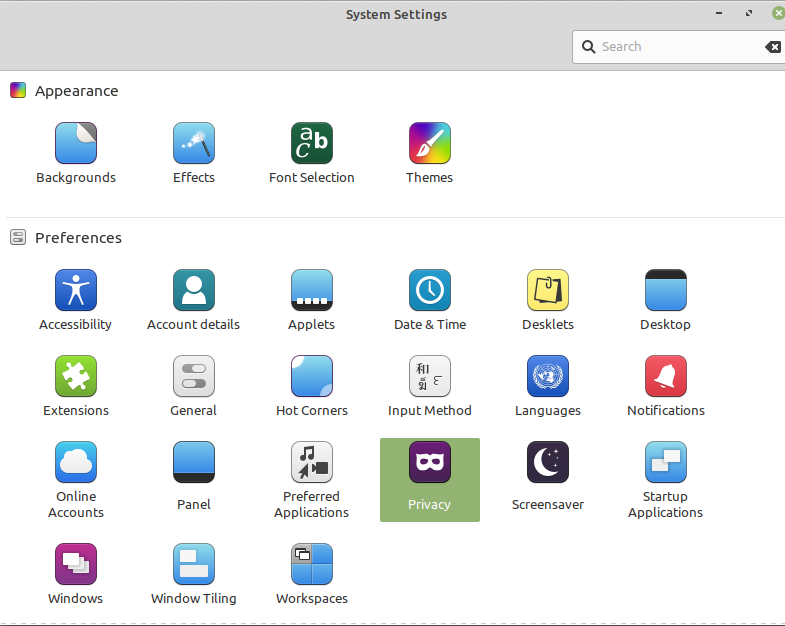Screen dimensions: 785x626
Task: Open Startup Applications settings
Action: pyautogui.click(x=666, y=463)
